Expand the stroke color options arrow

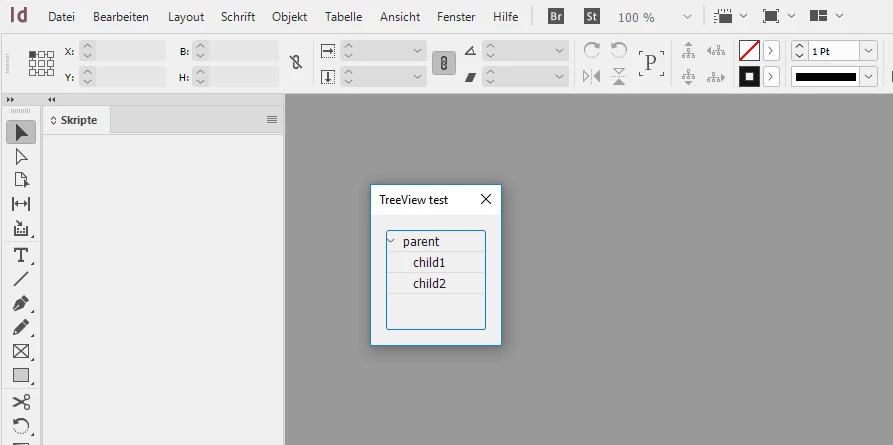tap(771, 76)
